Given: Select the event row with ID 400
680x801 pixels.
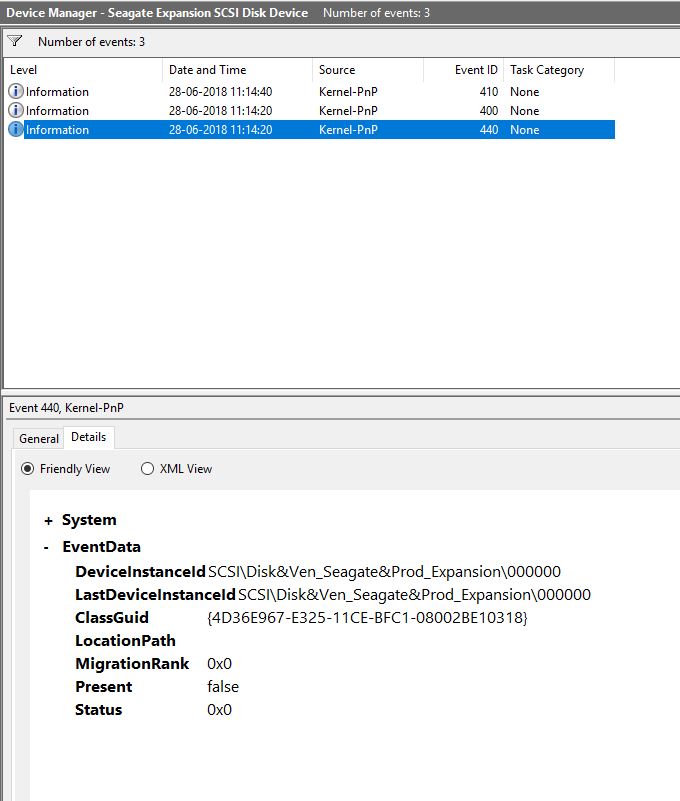Looking at the screenshot, I should pos(310,110).
